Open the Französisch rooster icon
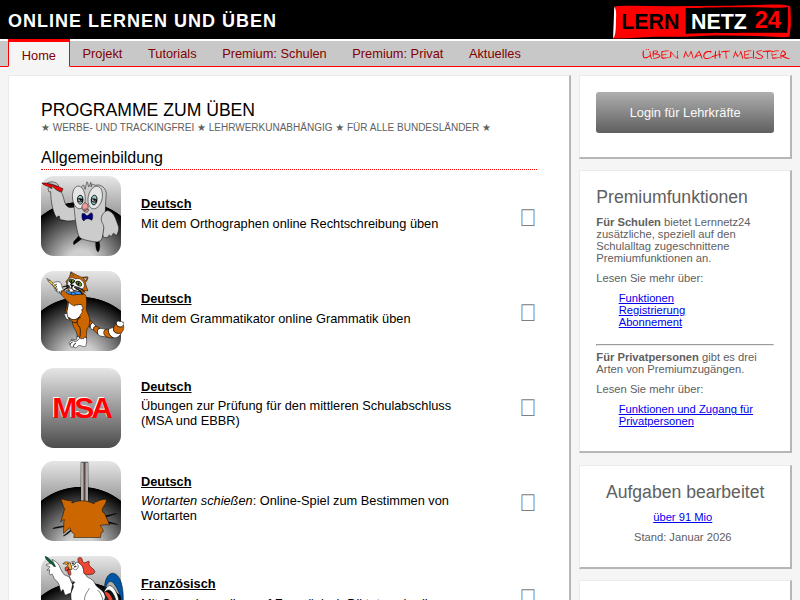 tap(81, 578)
